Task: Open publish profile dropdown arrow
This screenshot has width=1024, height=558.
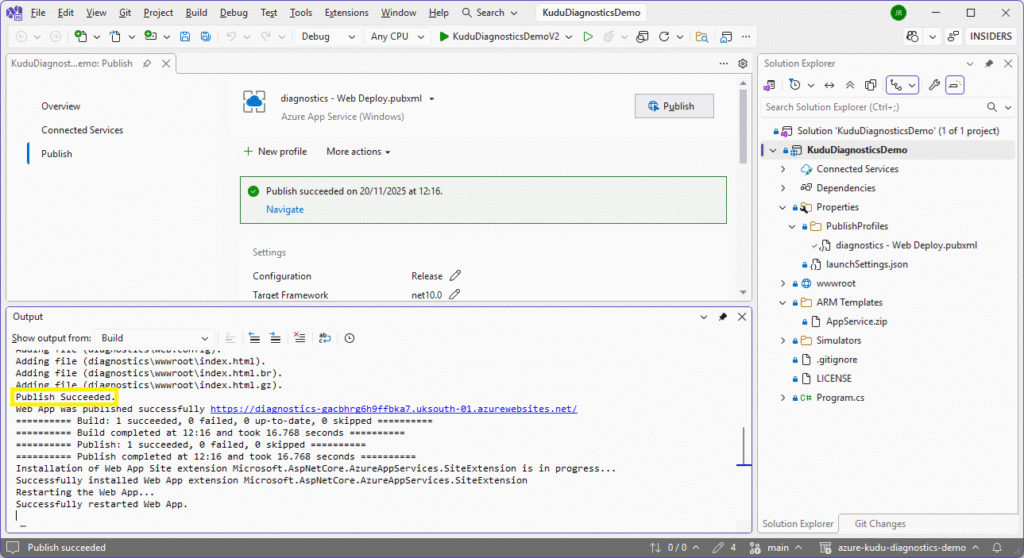Action: point(432,99)
